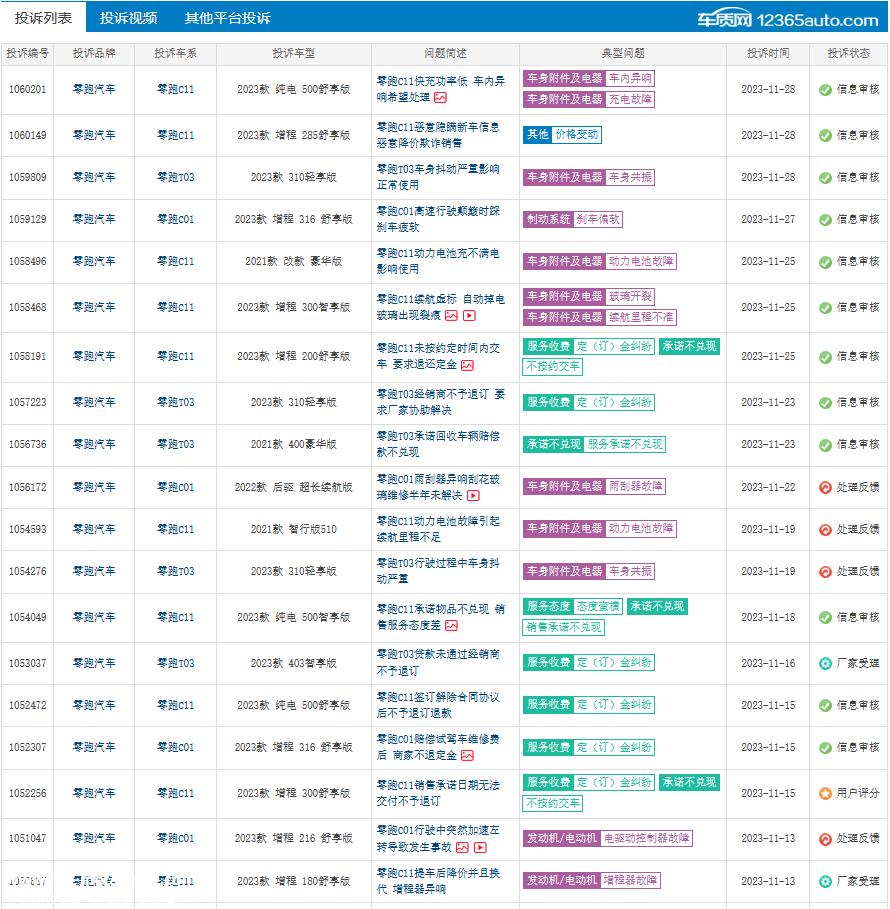Click the 零跑汽车 brand link in row 1060201
Viewport: 890px width, 909px height.
coord(94,89)
